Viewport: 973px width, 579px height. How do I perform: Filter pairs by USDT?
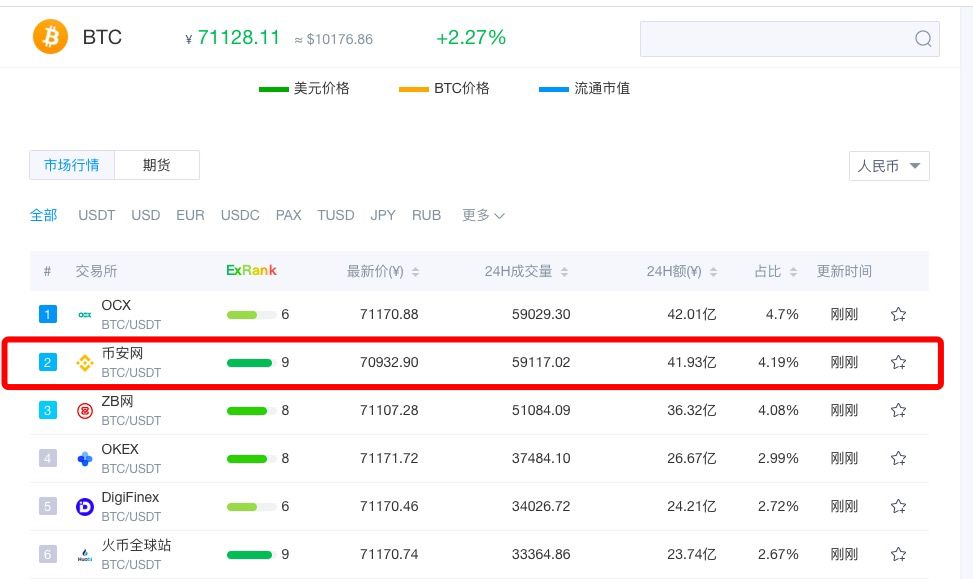pos(97,215)
